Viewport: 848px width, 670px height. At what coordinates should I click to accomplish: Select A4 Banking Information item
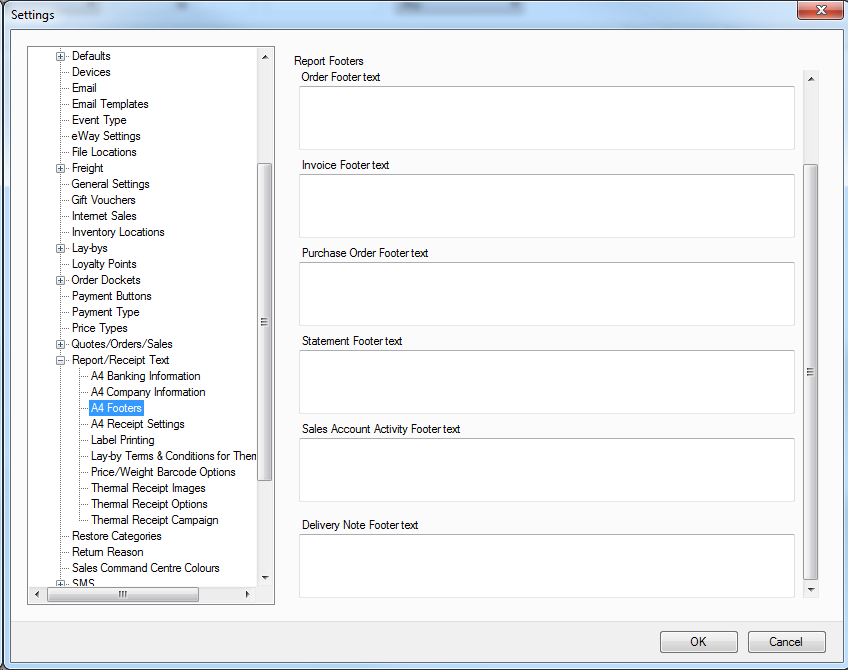tap(145, 376)
